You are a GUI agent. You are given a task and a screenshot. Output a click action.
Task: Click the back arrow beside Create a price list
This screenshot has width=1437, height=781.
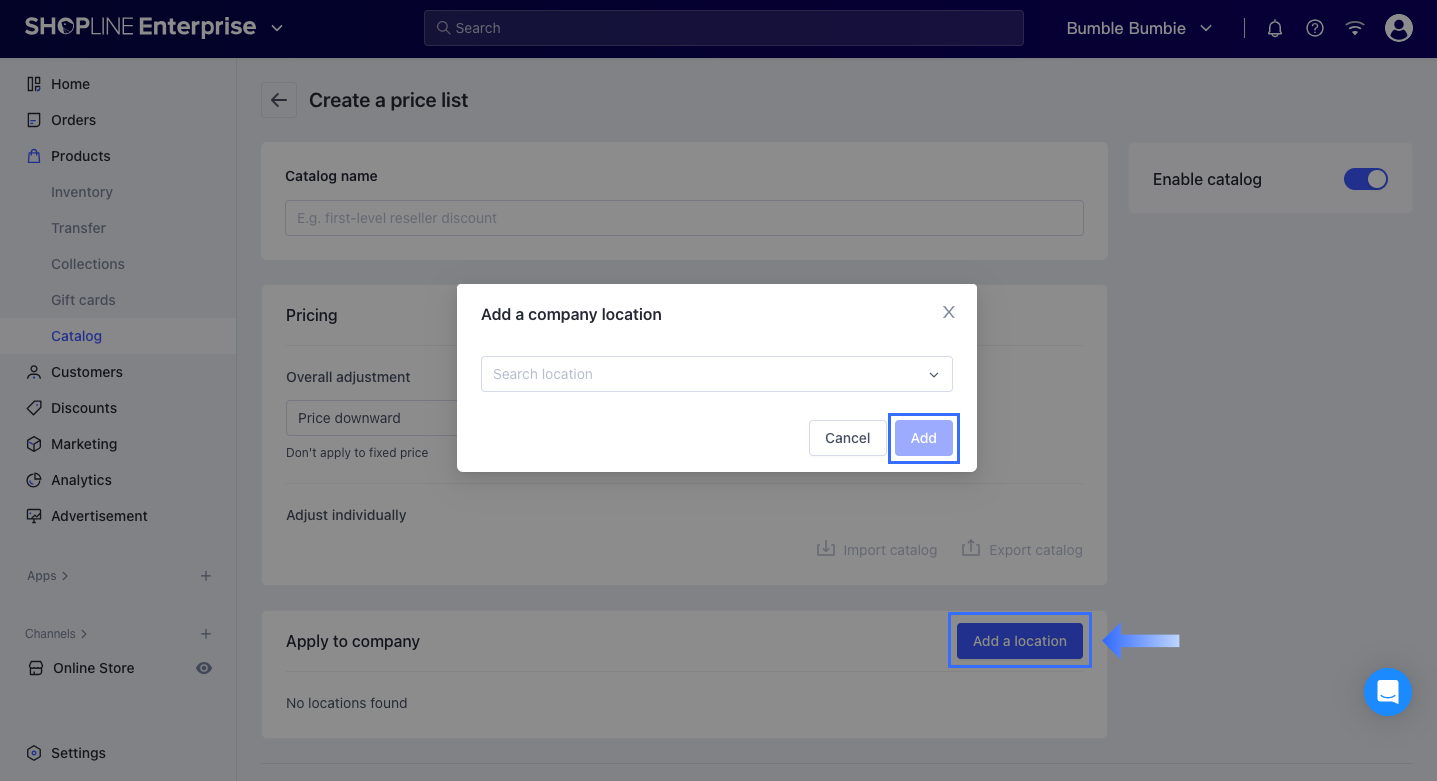click(279, 100)
